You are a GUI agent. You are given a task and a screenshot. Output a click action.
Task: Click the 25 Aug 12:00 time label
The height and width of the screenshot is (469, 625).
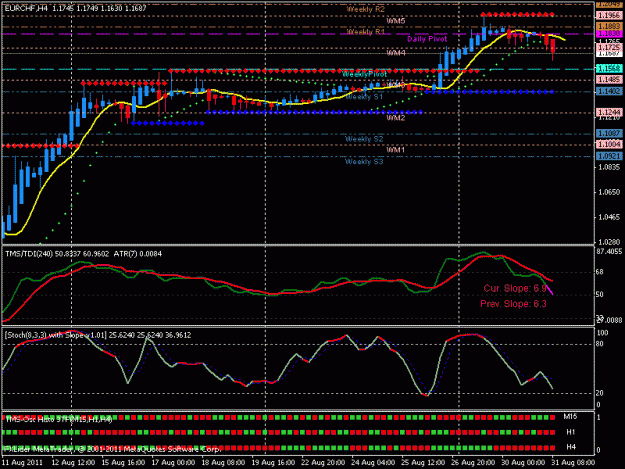[423, 463]
